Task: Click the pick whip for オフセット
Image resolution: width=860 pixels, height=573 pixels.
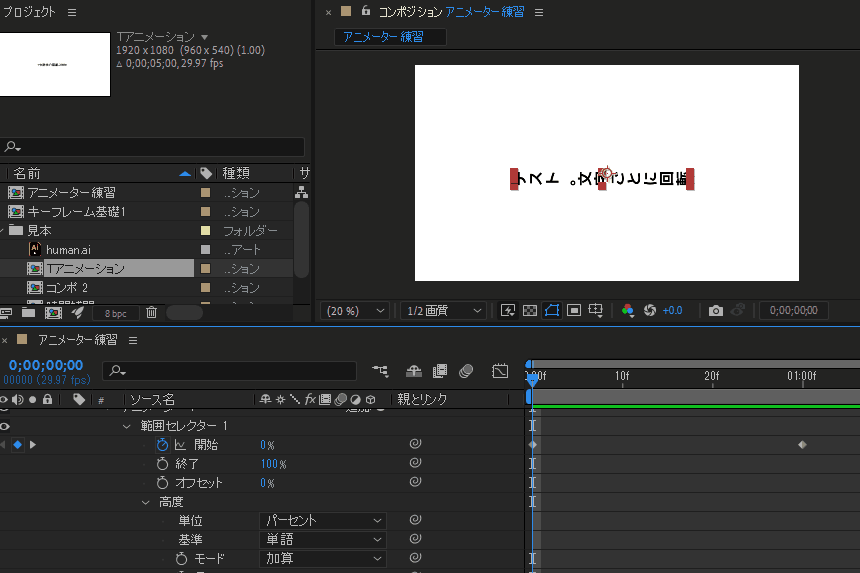Action: (415, 482)
